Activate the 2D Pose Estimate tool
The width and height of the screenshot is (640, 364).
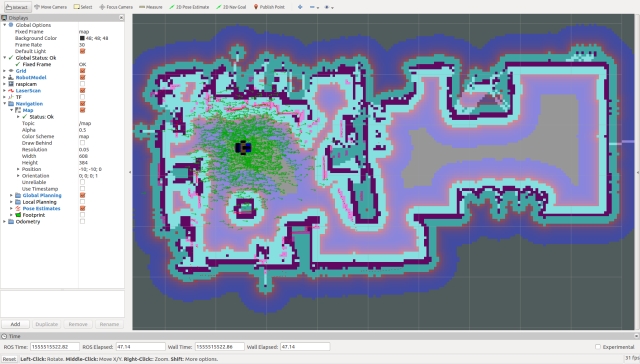point(189,7)
